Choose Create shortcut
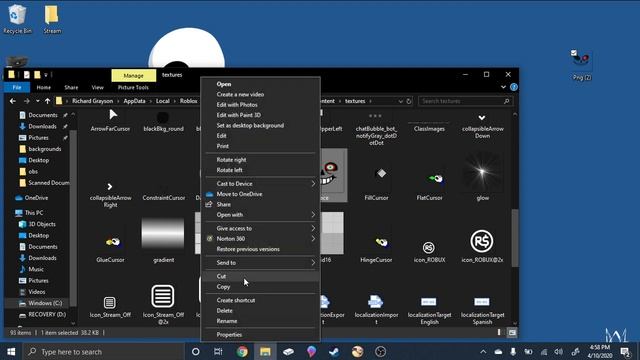The width and height of the screenshot is (640, 360). (236, 300)
